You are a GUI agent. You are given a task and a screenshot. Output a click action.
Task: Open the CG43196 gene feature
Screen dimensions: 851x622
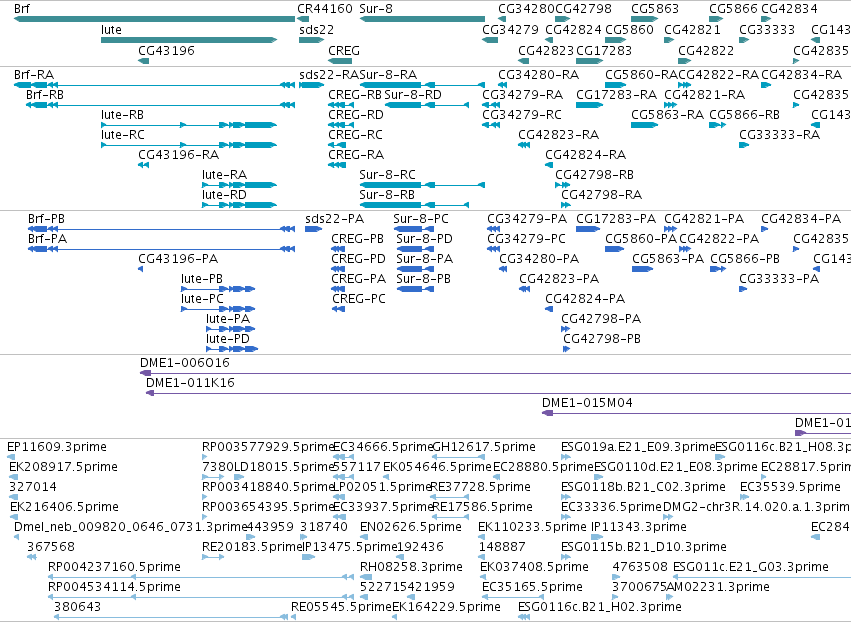(x=143, y=61)
